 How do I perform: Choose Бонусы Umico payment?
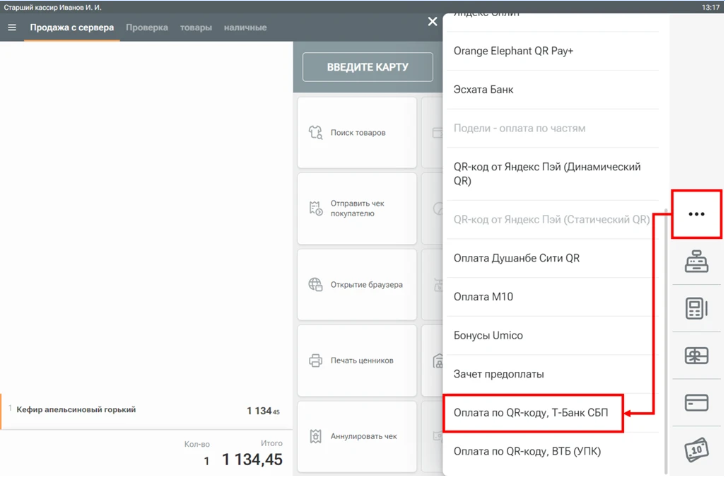[x=553, y=336]
